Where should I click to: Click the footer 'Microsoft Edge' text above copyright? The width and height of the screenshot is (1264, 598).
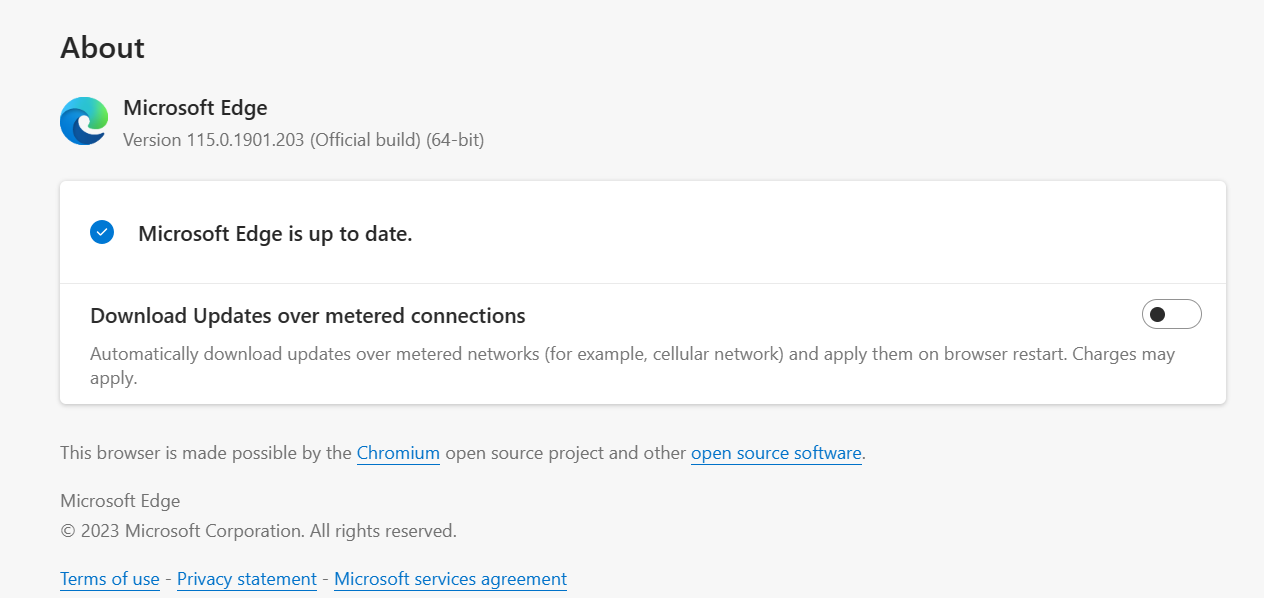tap(120, 501)
